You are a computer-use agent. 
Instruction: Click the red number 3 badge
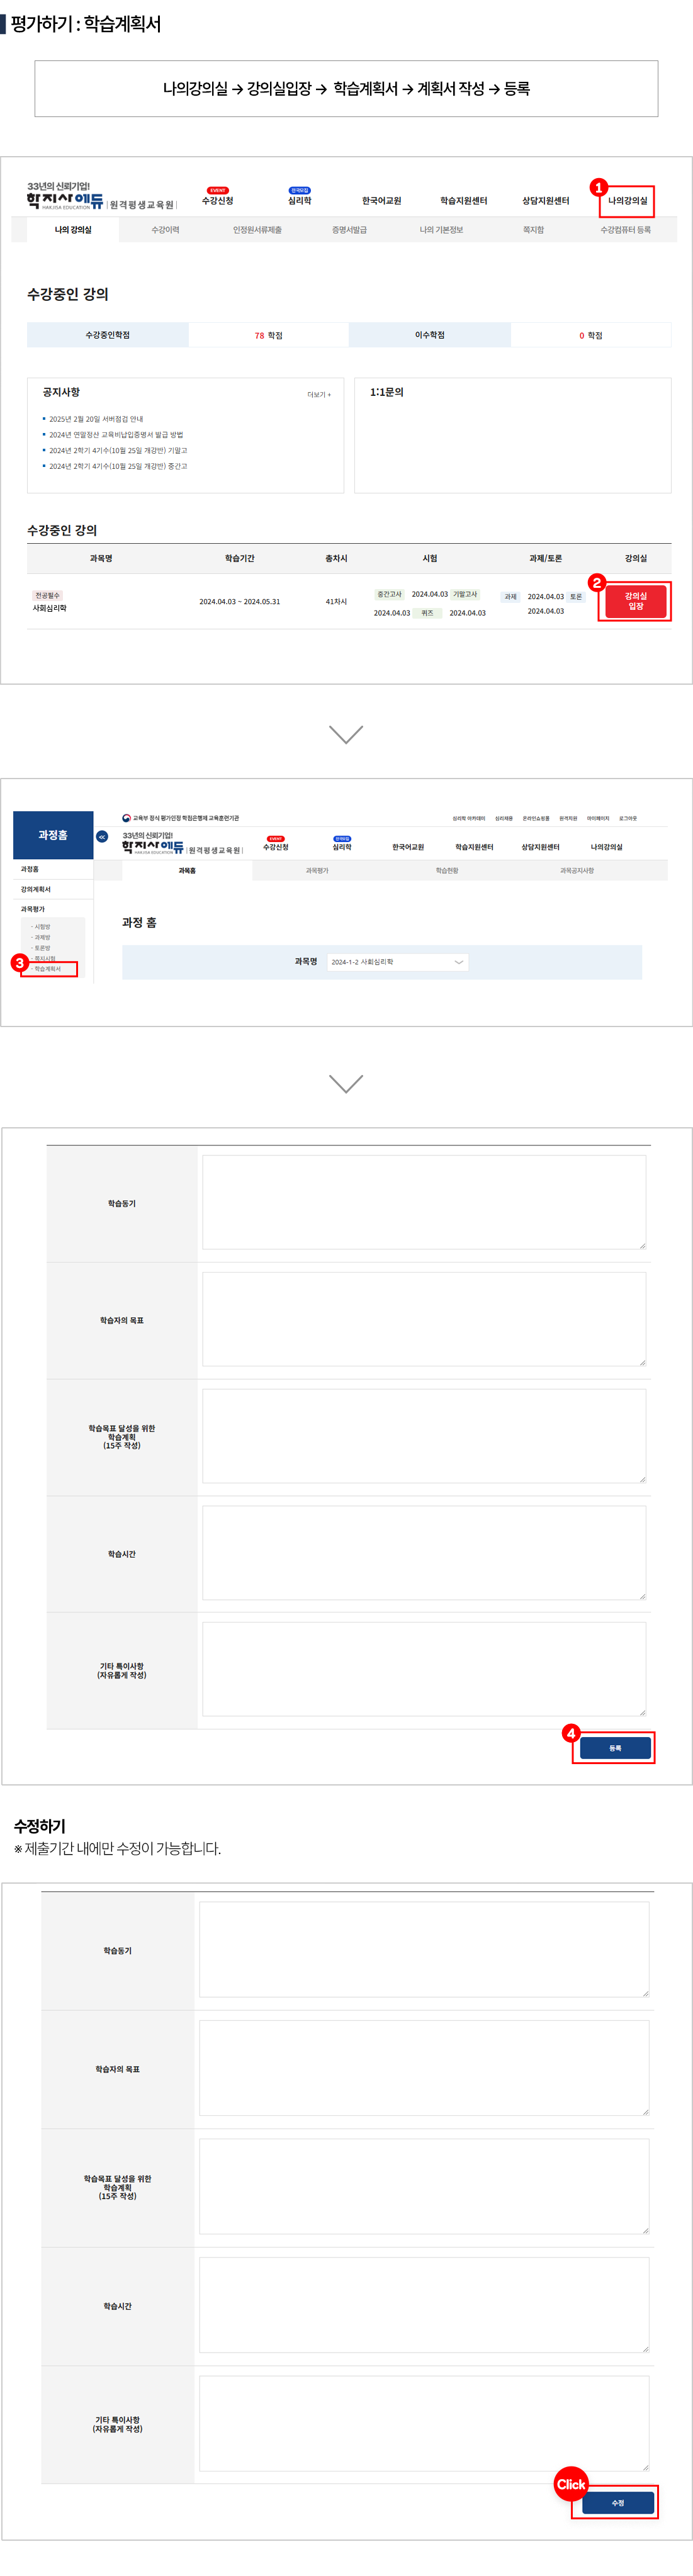pos(19,963)
